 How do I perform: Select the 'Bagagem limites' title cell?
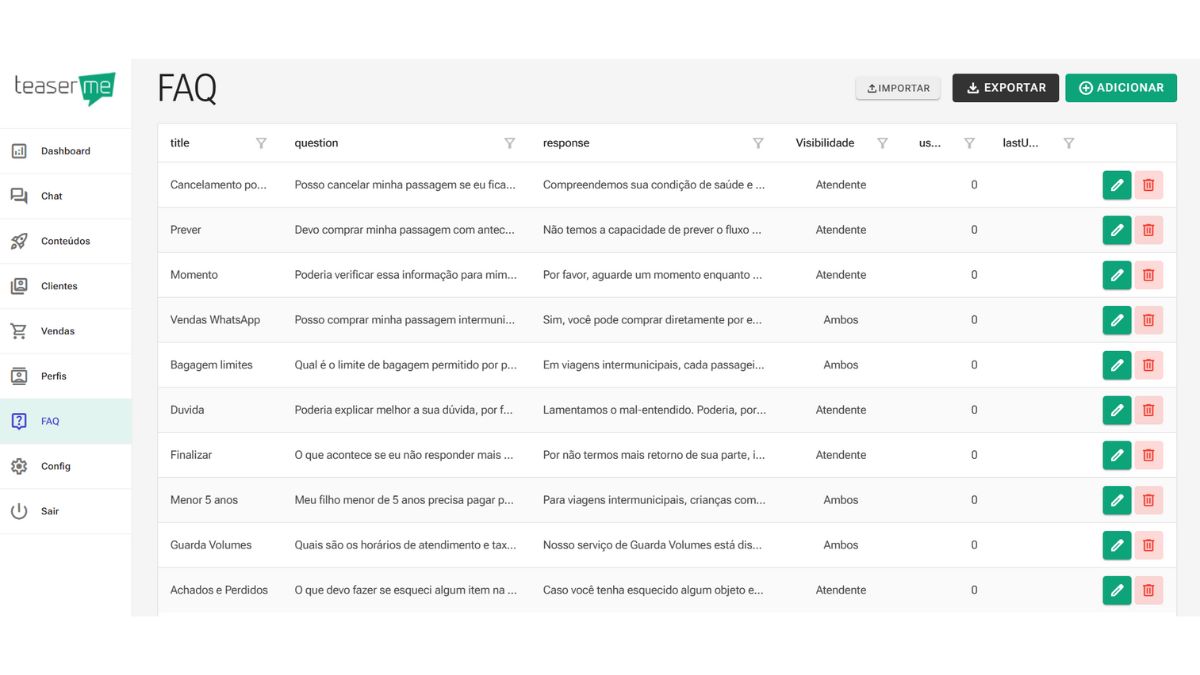(211, 365)
